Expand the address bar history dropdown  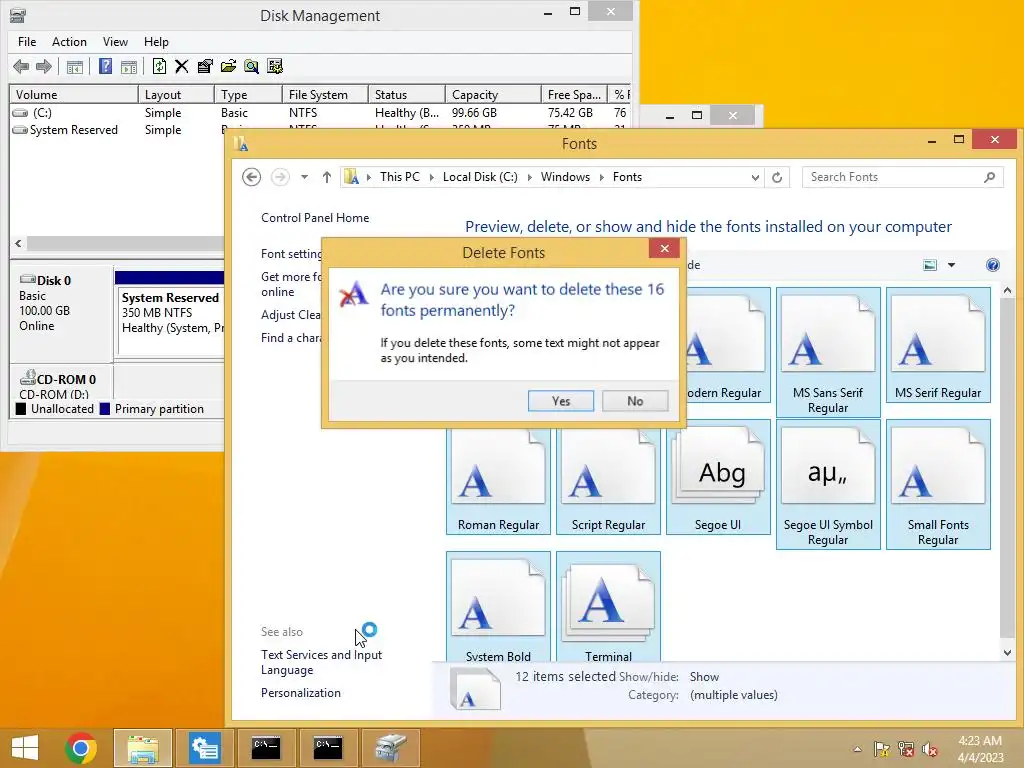coord(755,178)
